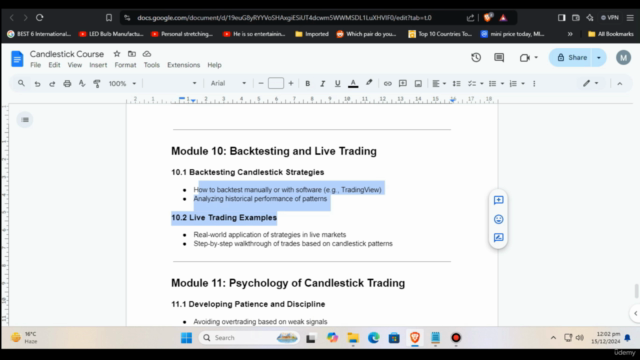640x360 pixels.
Task: Increase the font size
Action: [291, 84]
